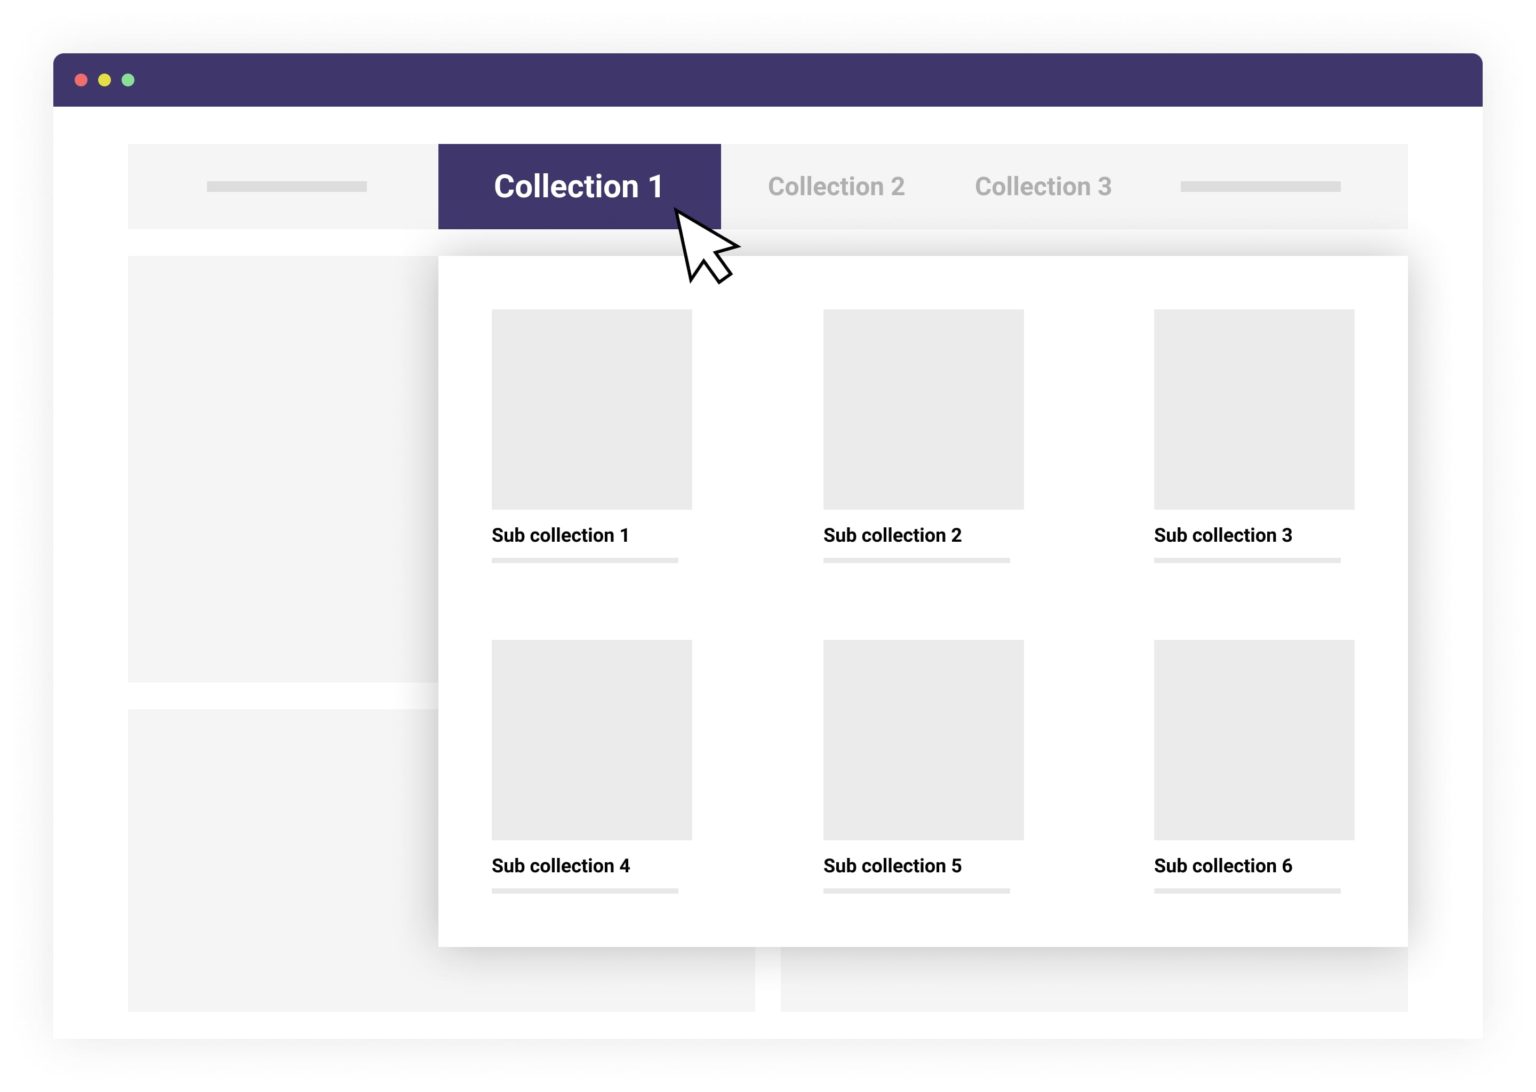
Task: Switch to the Collection 2 tab
Action: [836, 186]
